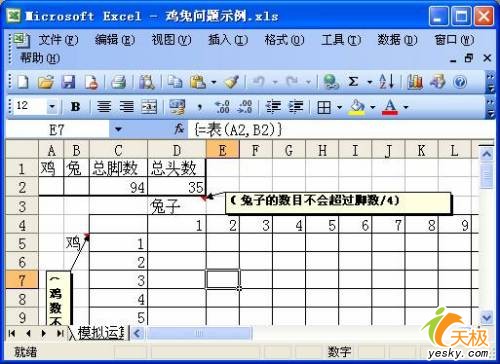Open the Chart Wizard icon

[x=415, y=81]
